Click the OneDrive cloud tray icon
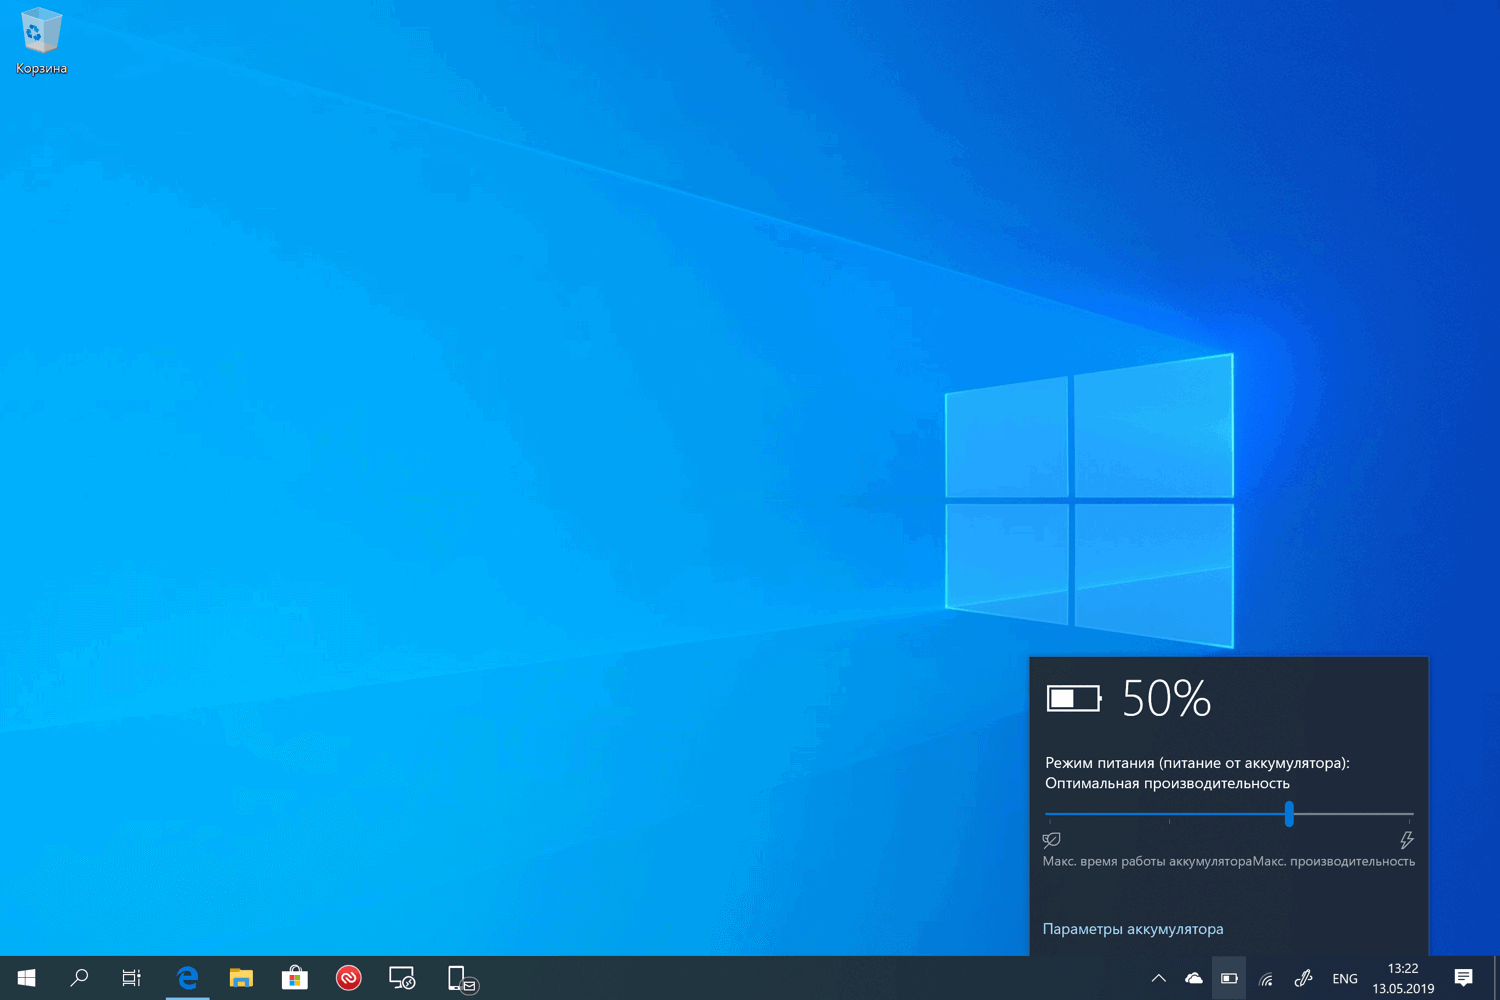Viewport: 1500px width, 1000px height. tap(1194, 978)
